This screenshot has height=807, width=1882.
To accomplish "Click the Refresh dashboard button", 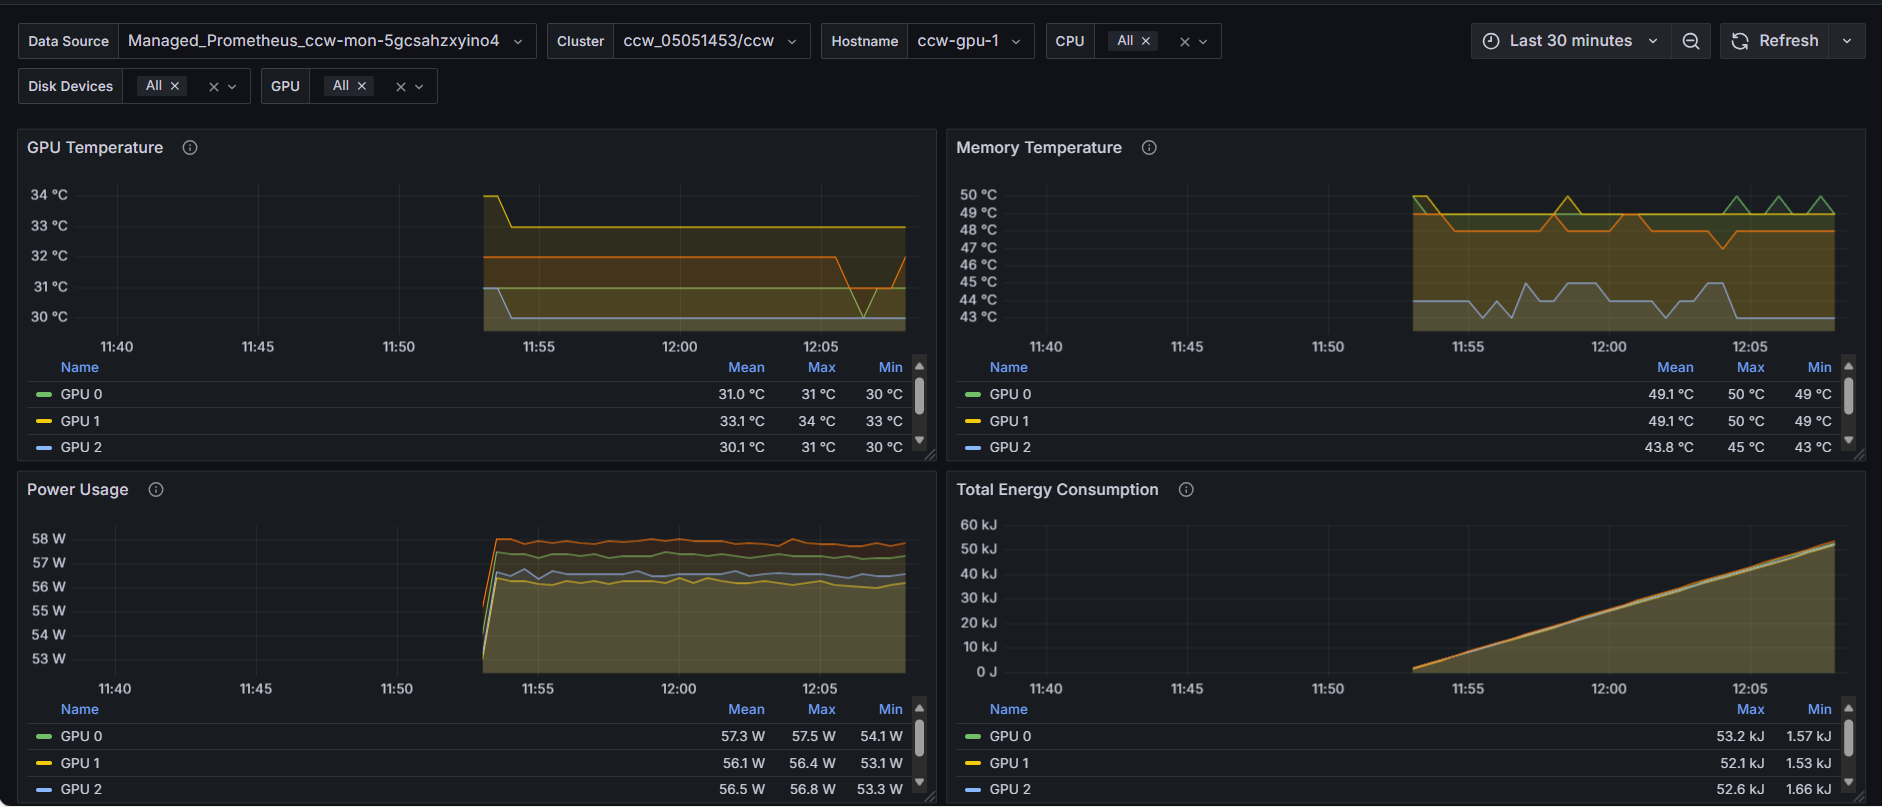I will click(x=1775, y=41).
